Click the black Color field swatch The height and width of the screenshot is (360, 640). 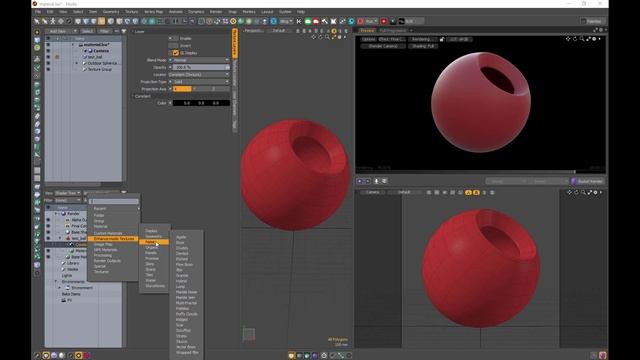[201, 103]
